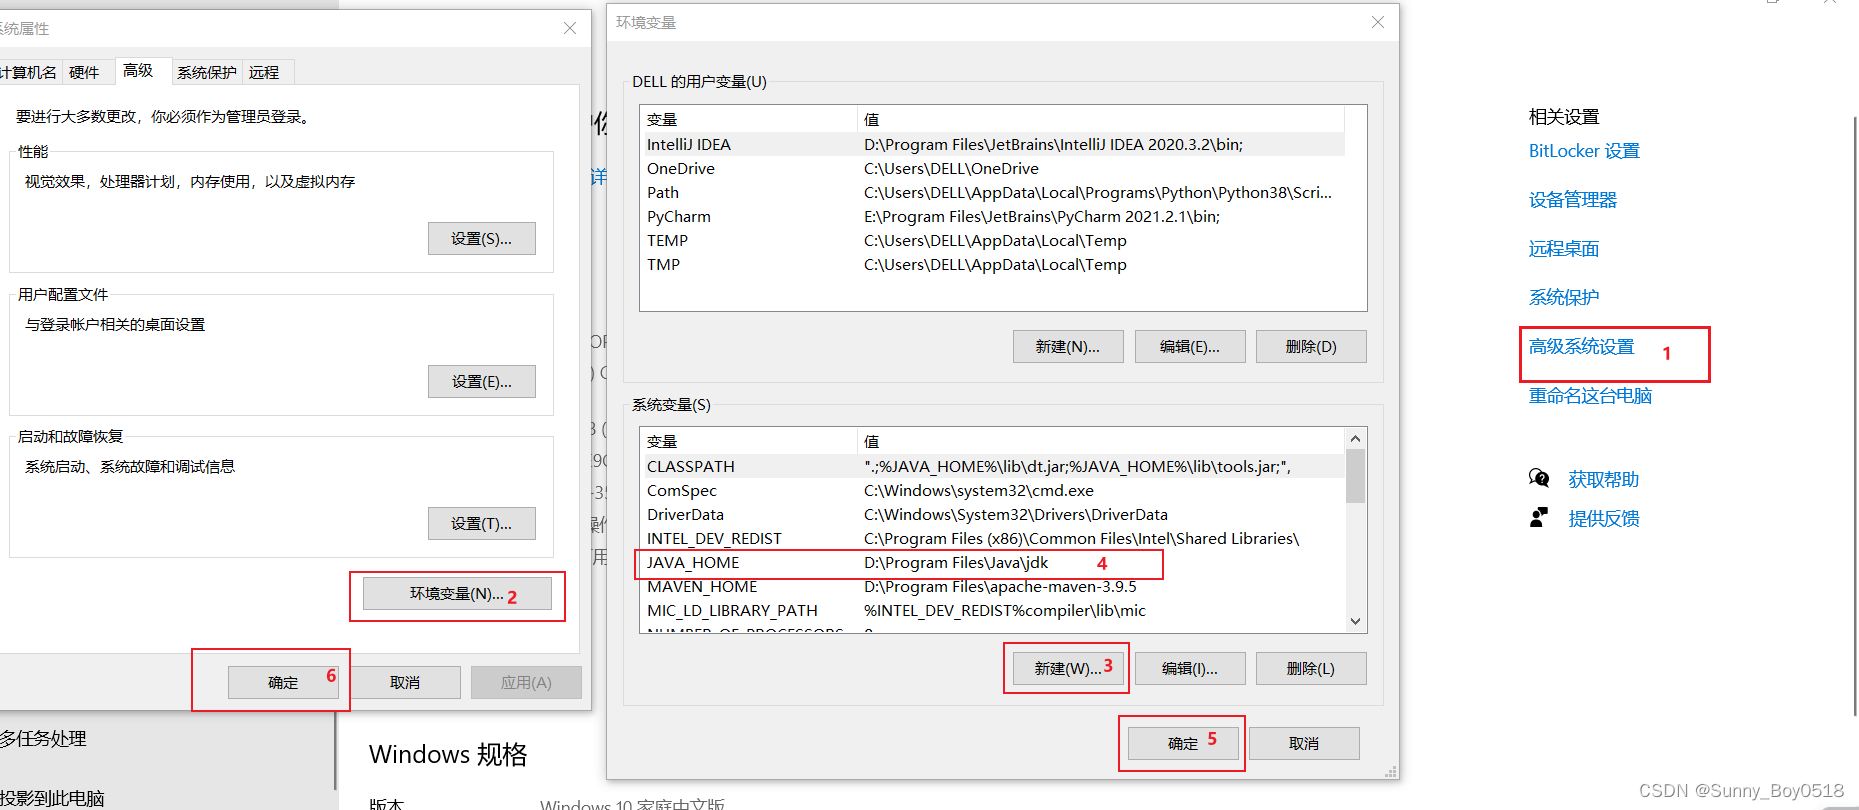Select the INTEL_DEV_REDIST system variable row
Image resolution: width=1859 pixels, height=810 pixels.
click(992, 538)
